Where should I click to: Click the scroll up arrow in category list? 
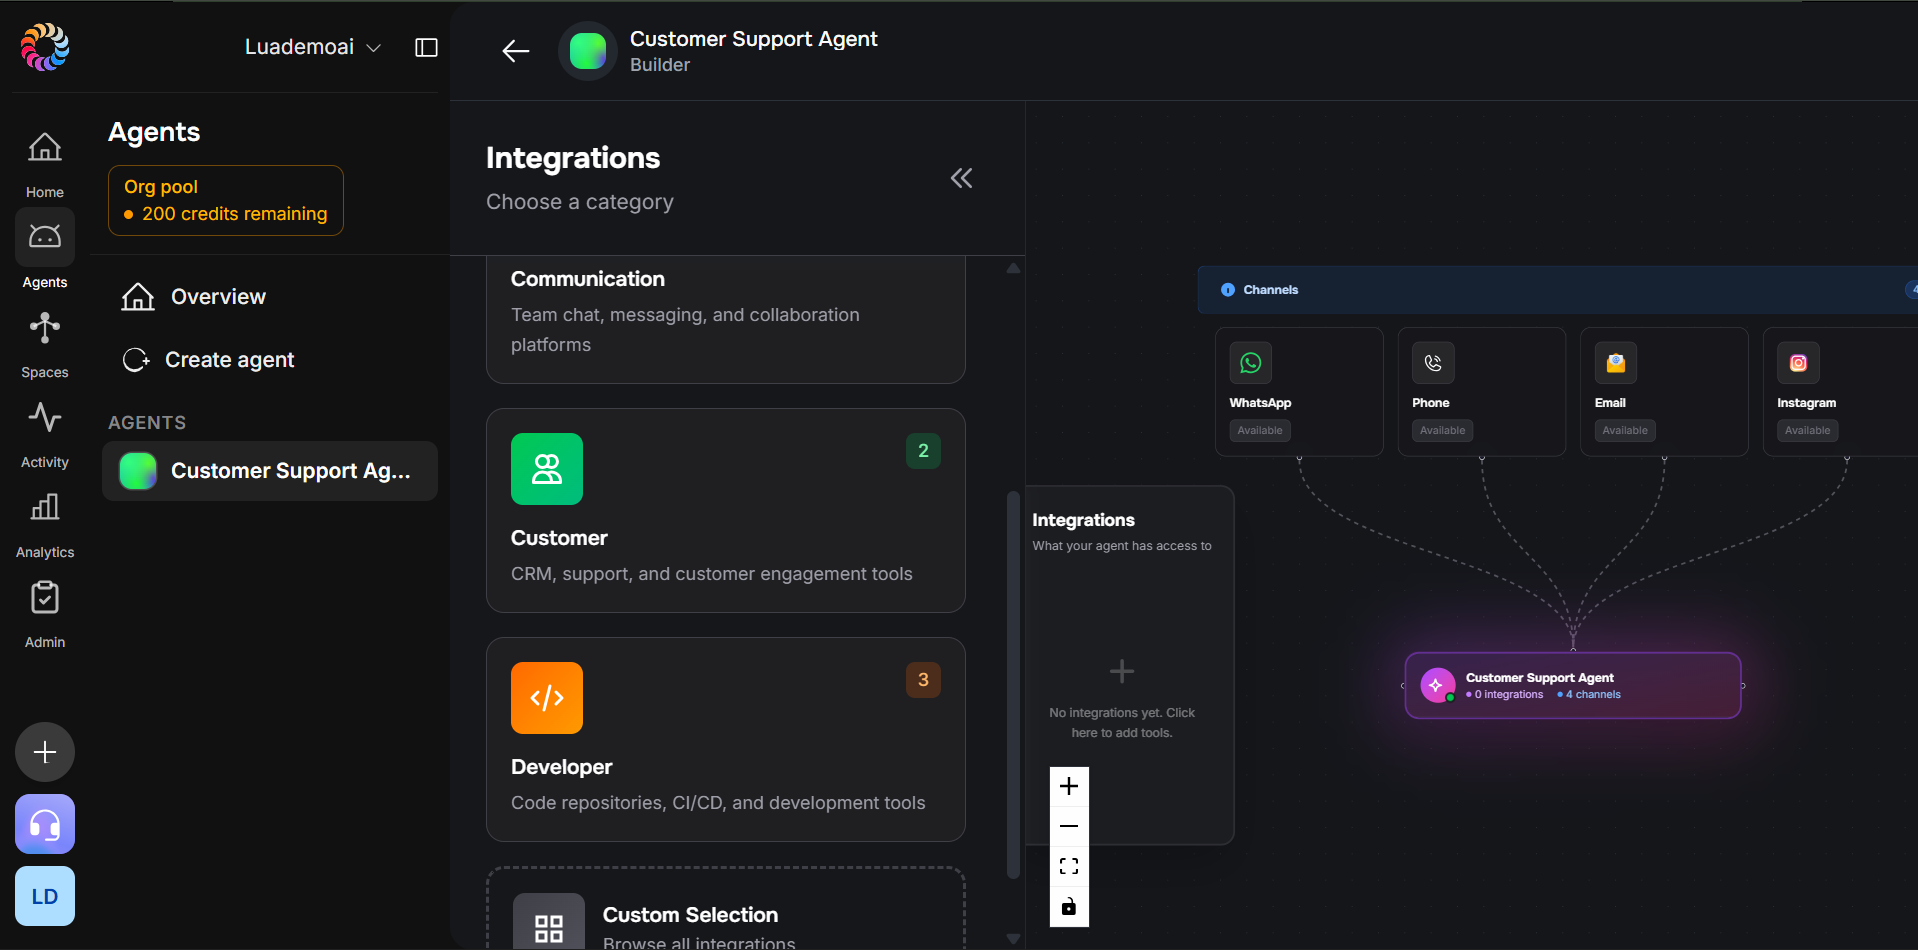tap(1013, 268)
